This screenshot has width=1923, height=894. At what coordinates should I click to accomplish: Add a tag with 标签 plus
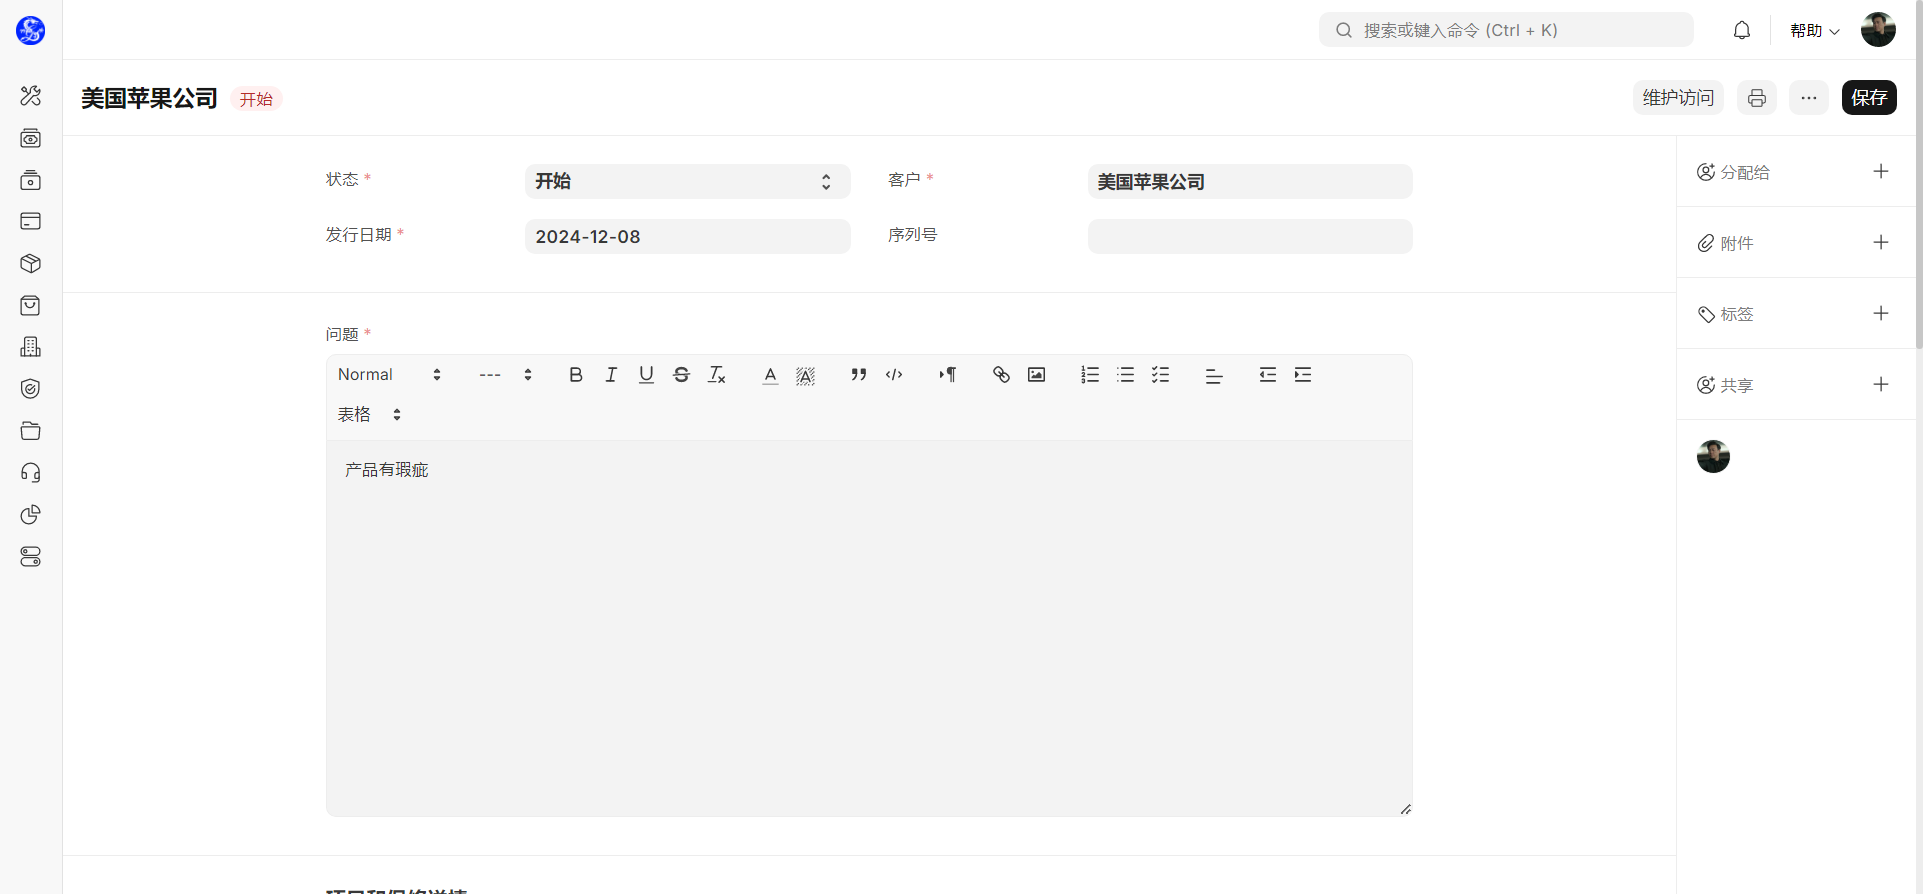[1881, 313]
